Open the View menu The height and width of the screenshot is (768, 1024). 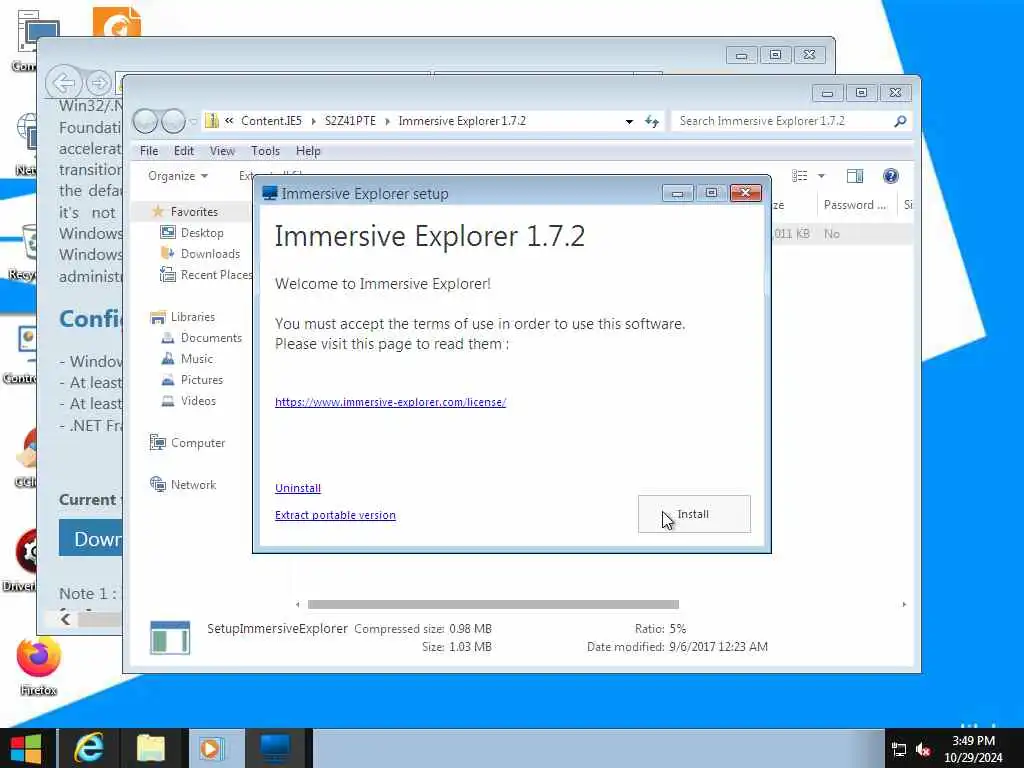click(x=222, y=151)
